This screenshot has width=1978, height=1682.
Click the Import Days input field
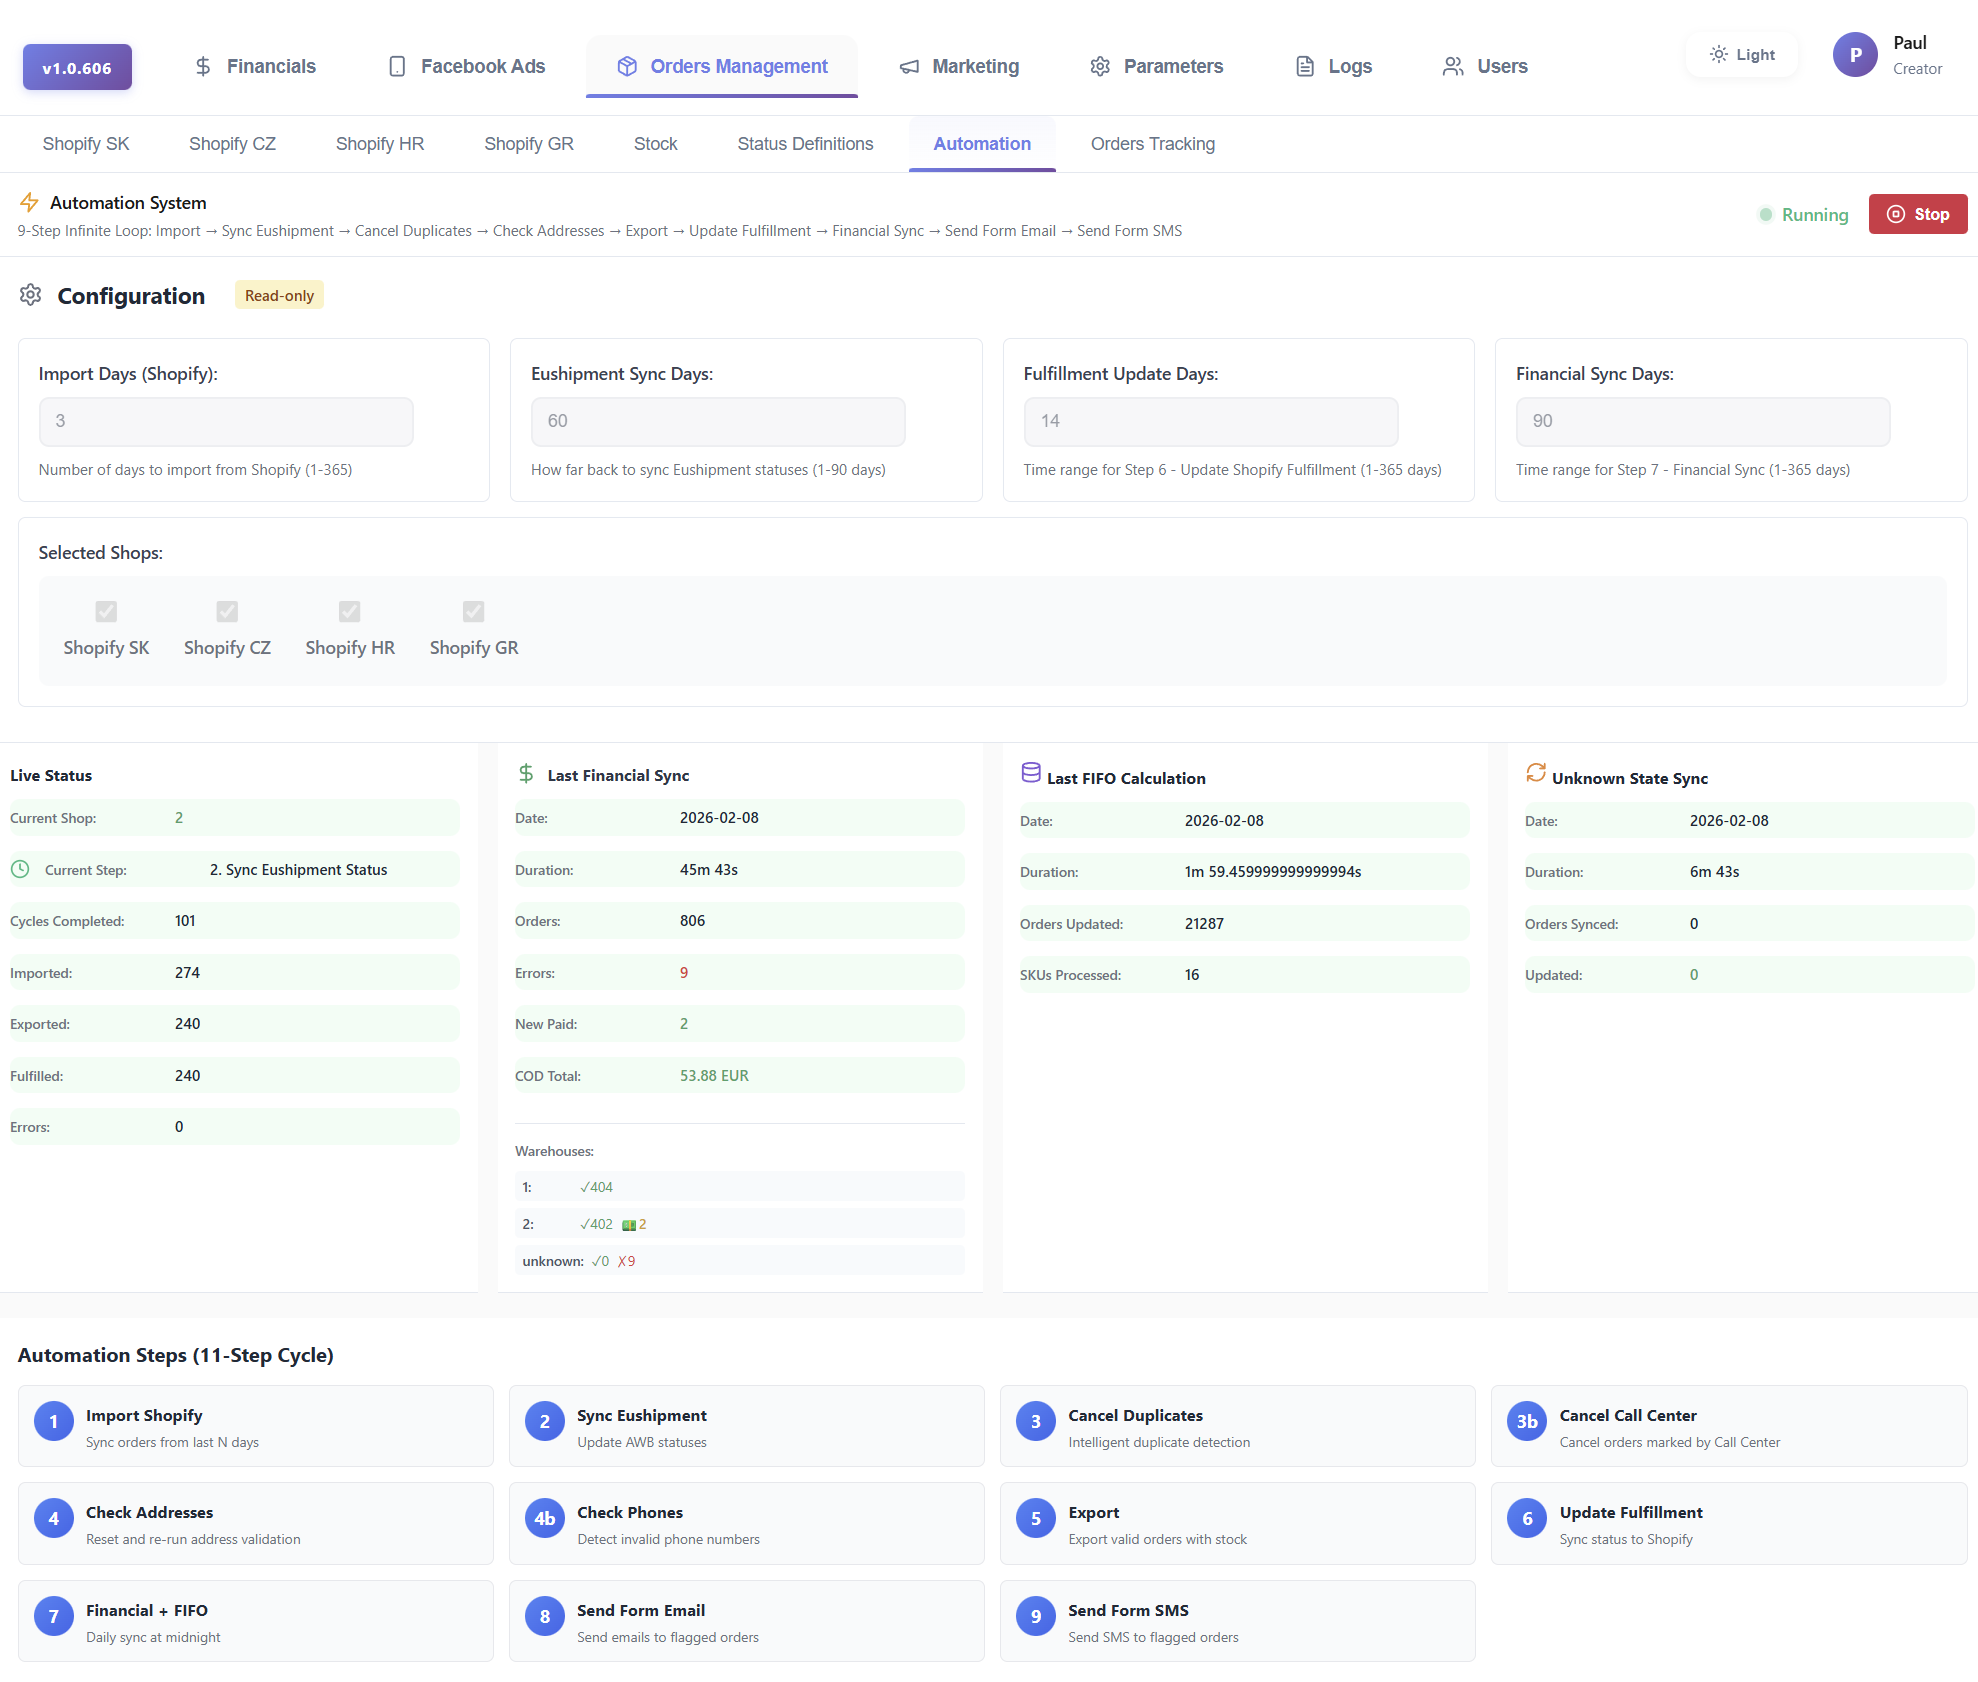pyautogui.click(x=225, y=421)
